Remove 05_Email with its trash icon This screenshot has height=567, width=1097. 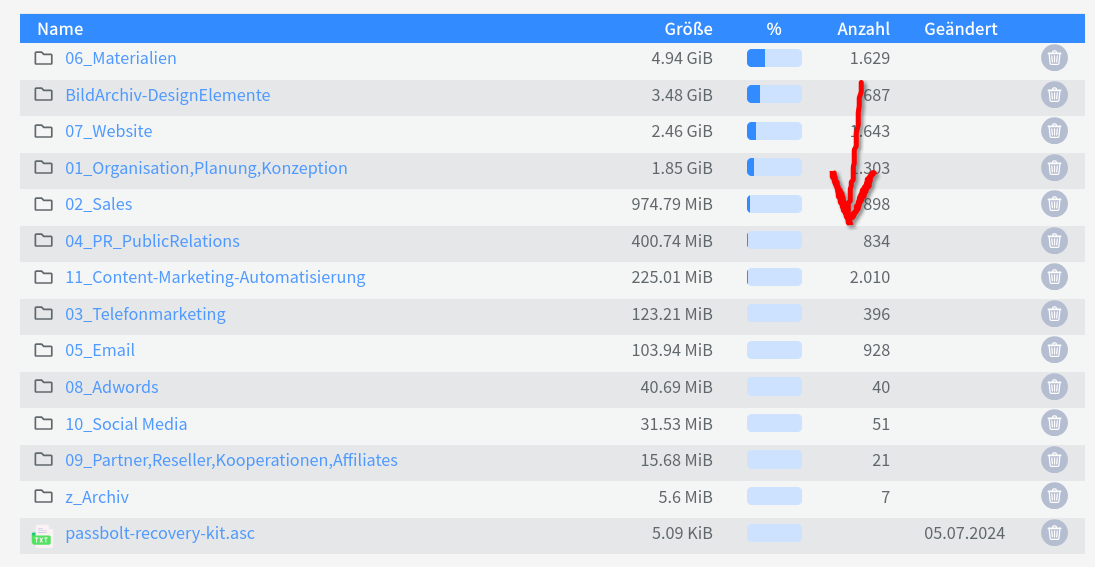pyautogui.click(x=1054, y=350)
